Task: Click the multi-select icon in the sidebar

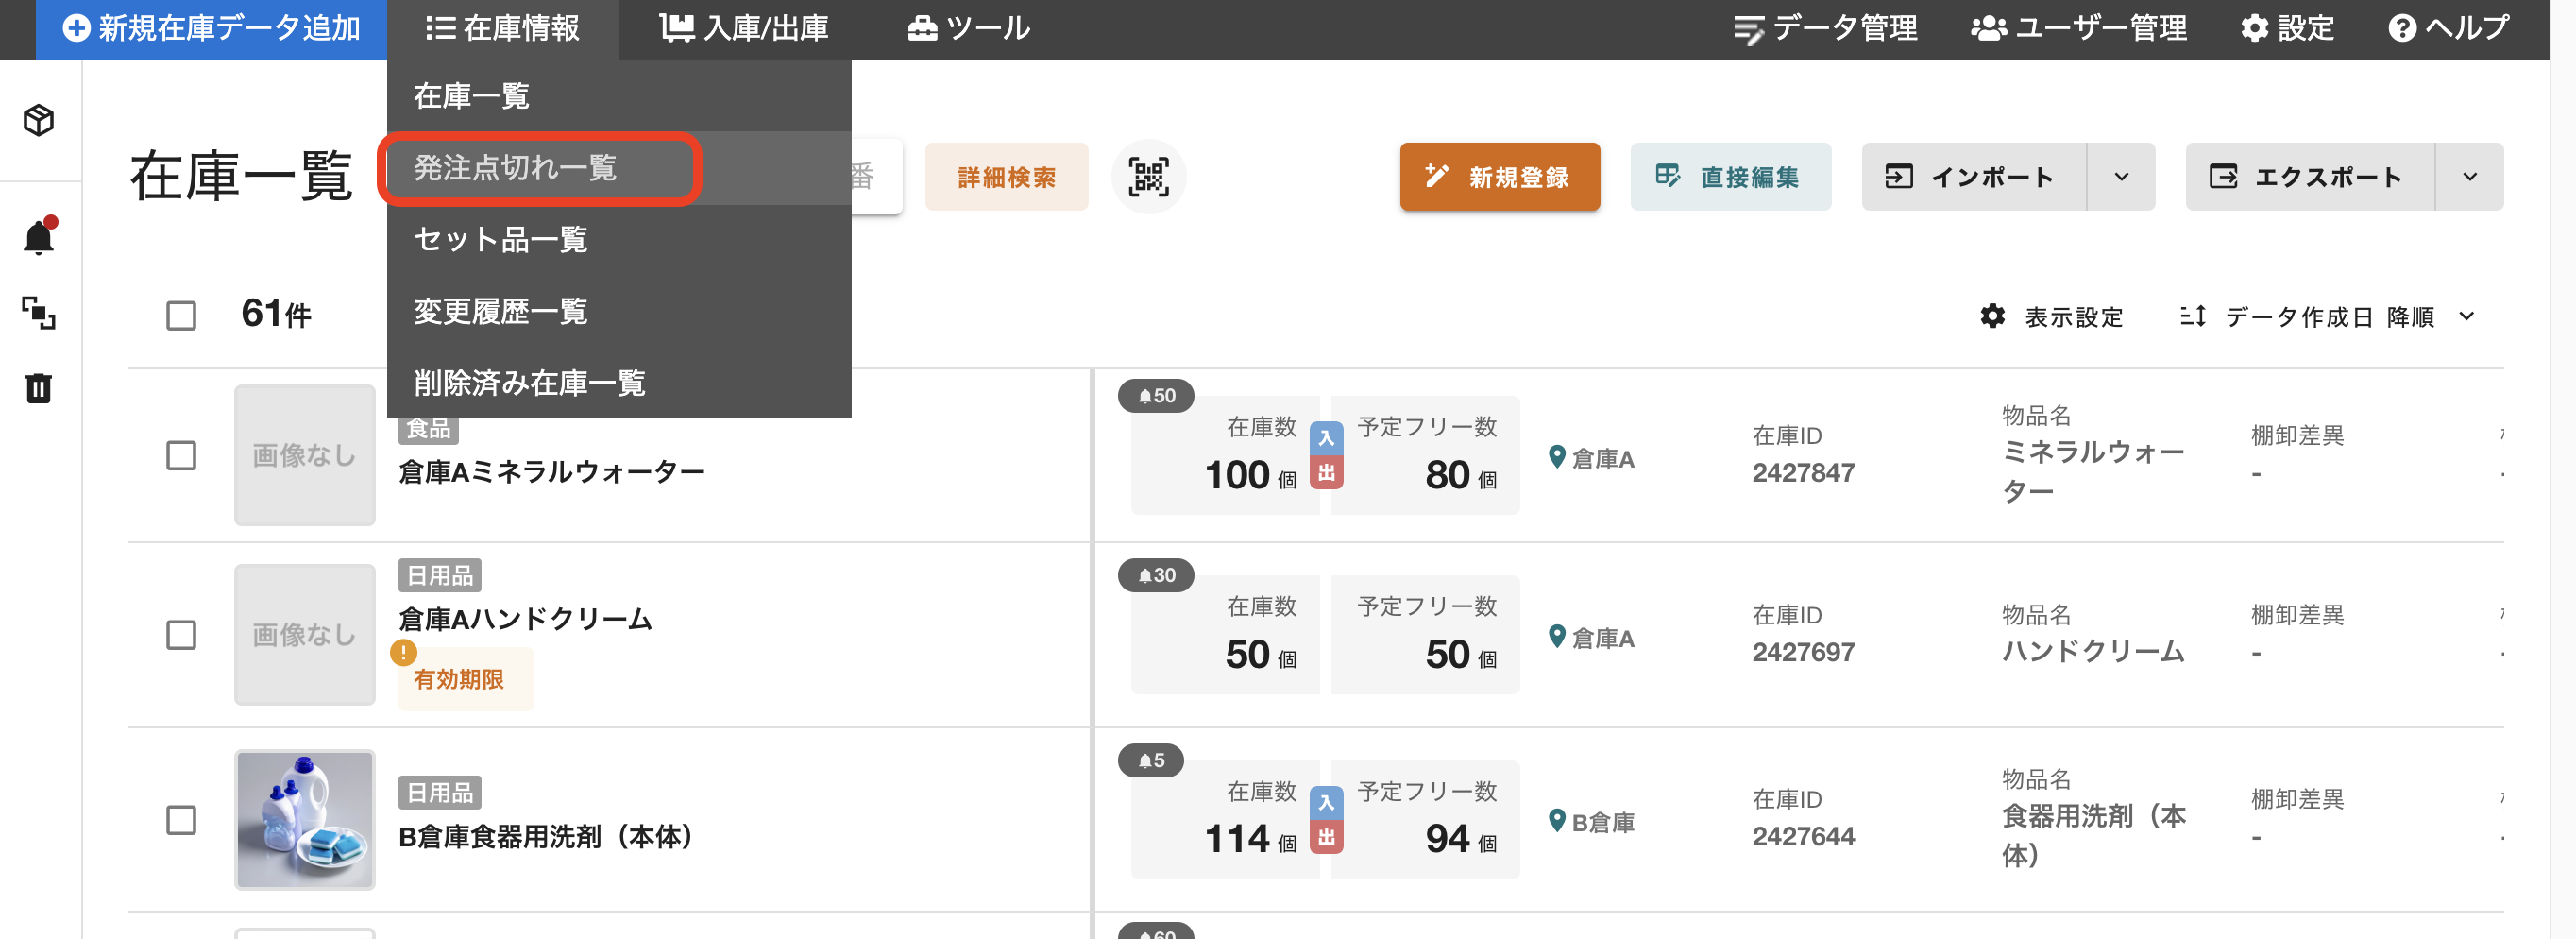Action: click(x=37, y=313)
